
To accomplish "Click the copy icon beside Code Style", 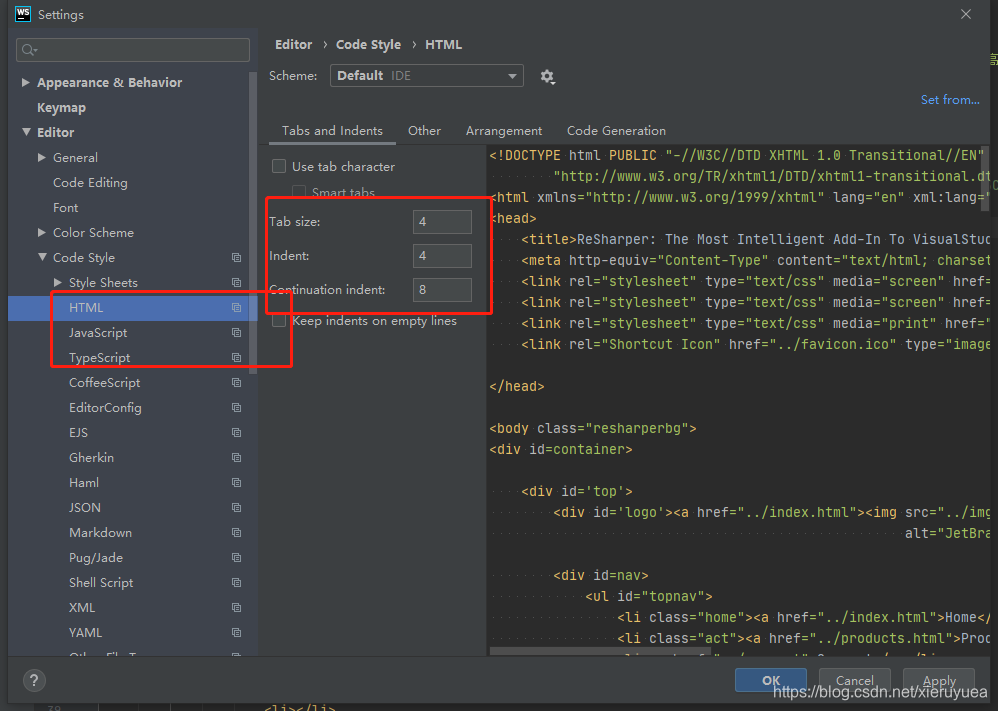I will click(236, 258).
